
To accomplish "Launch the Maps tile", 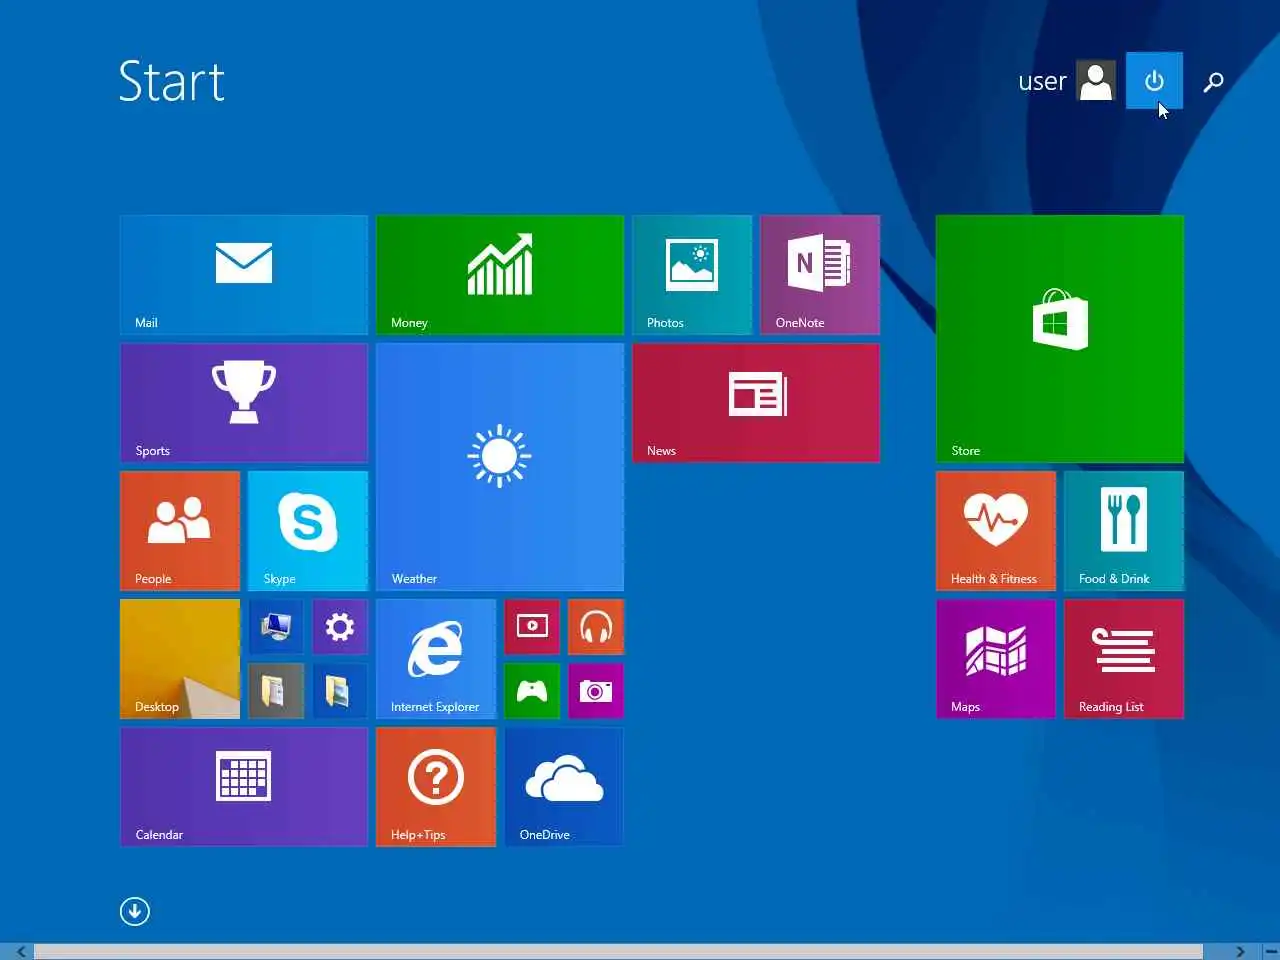I will [x=996, y=659].
